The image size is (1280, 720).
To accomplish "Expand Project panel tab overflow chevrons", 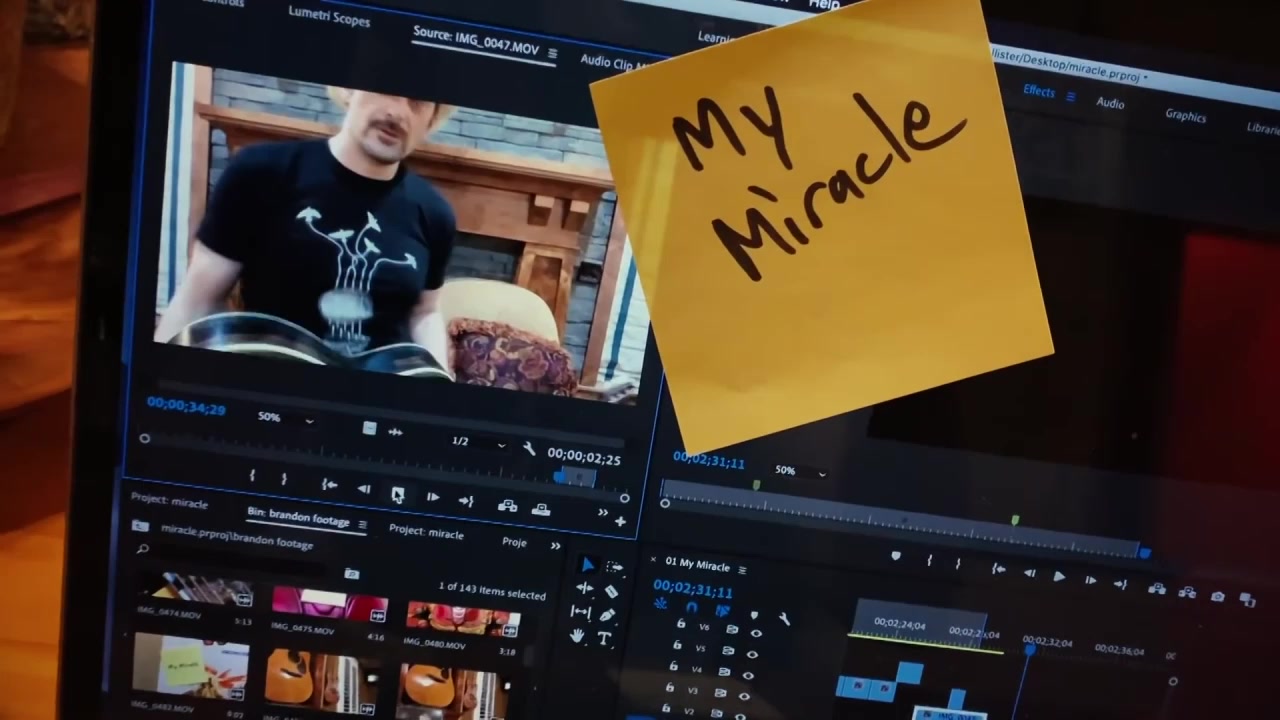I will (x=556, y=546).
